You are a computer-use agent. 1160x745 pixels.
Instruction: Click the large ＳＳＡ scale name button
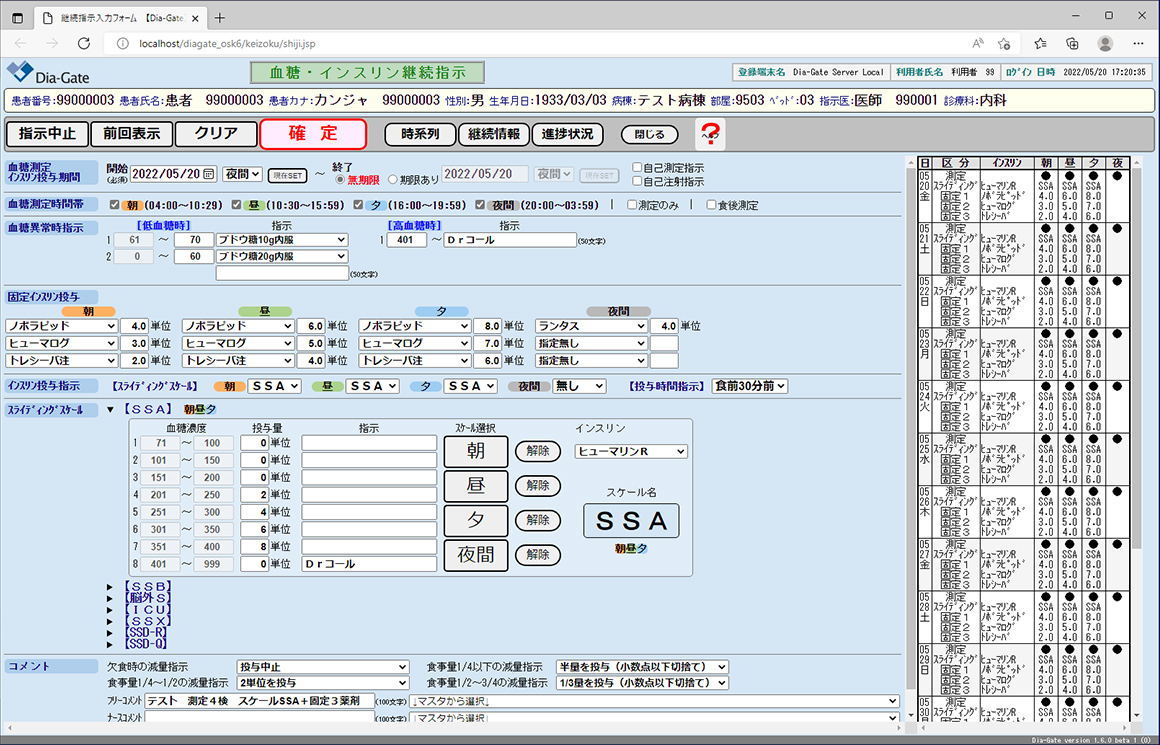pyautogui.click(x=631, y=521)
